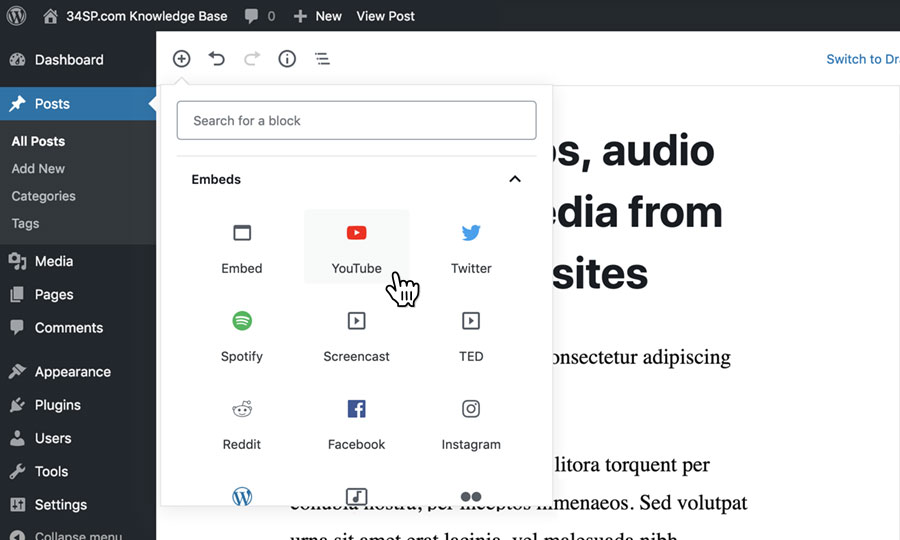Insert the TED embed block

(x=471, y=335)
